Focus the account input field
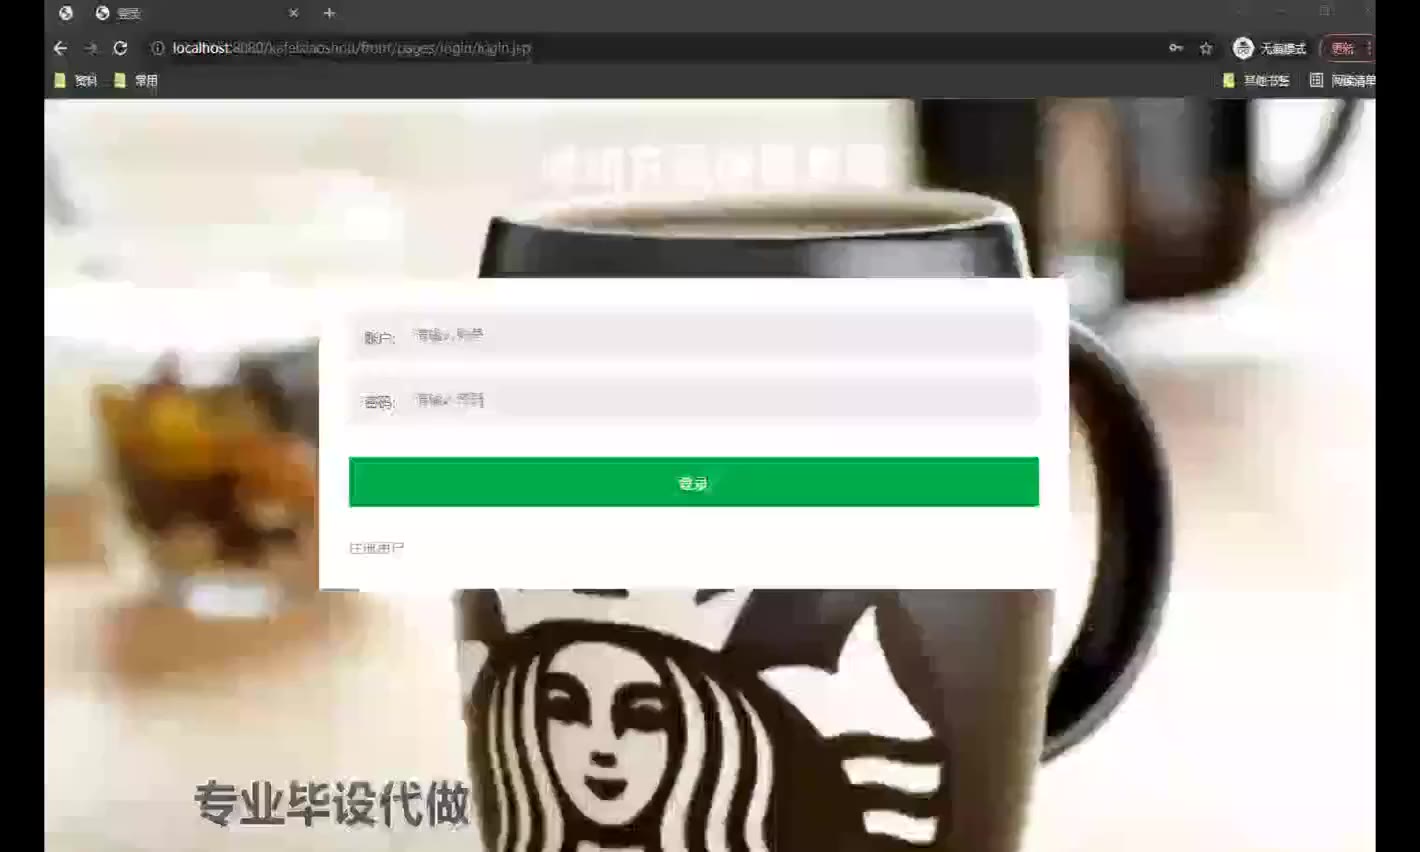Screen dimensions: 1420x852 [x=723, y=336]
